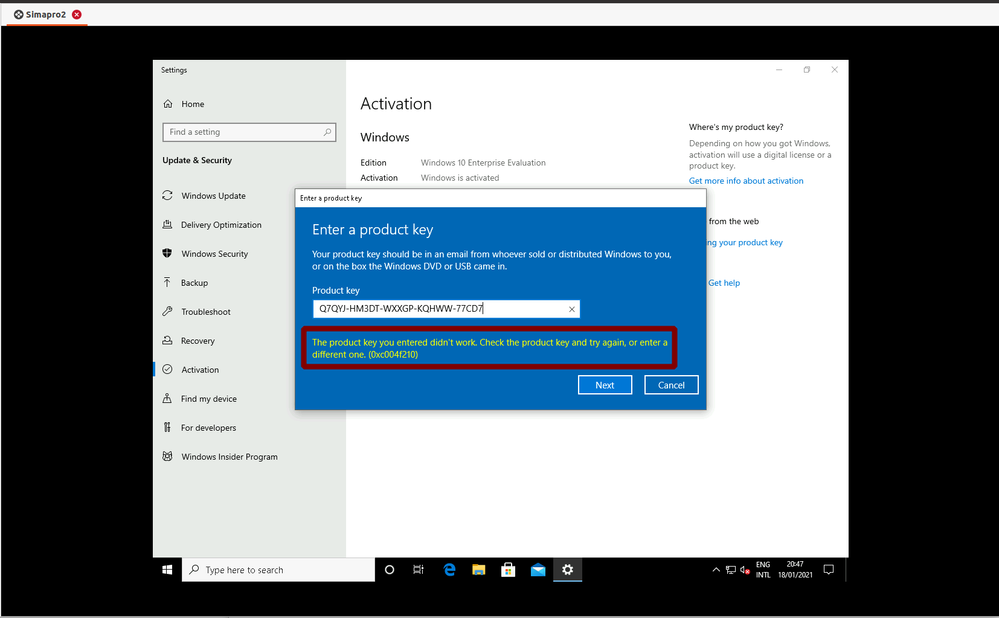Close the Simapro2 tab with red X
Image resolution: width=999 pixels, height=618 pixels.
77,15
